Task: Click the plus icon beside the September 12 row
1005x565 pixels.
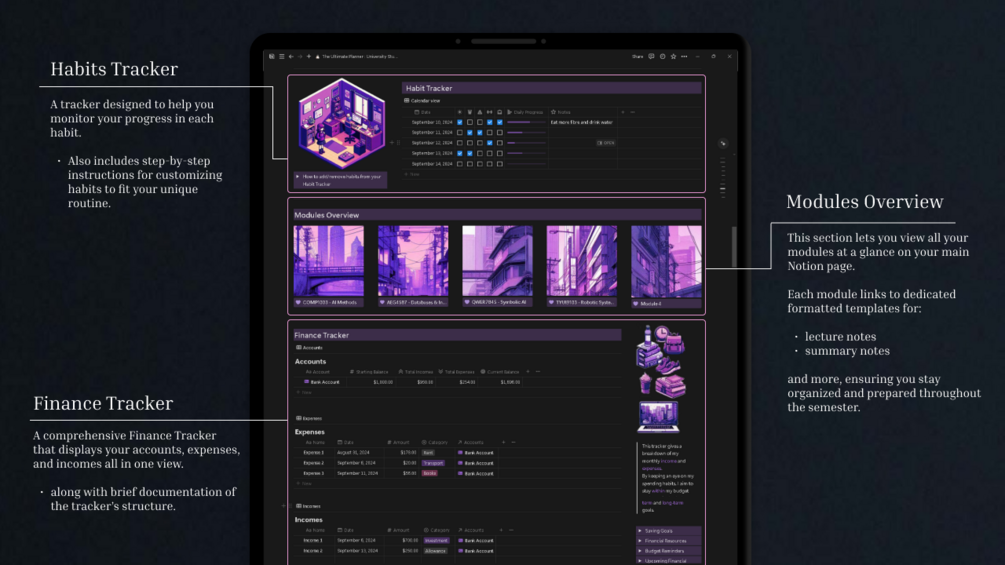Action: click(x=392, y=143)
